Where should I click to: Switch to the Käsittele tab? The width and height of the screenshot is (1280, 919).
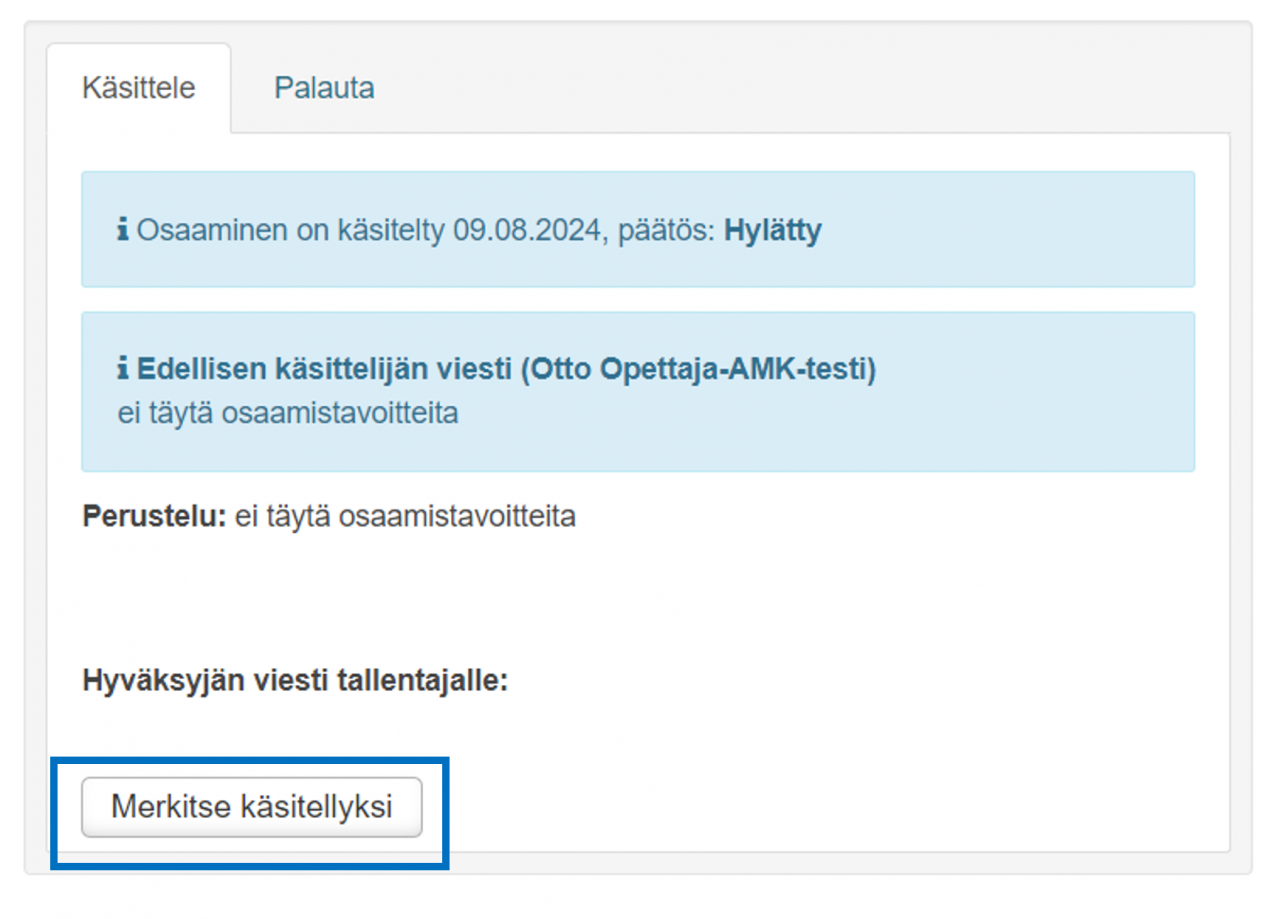[138, 88]
